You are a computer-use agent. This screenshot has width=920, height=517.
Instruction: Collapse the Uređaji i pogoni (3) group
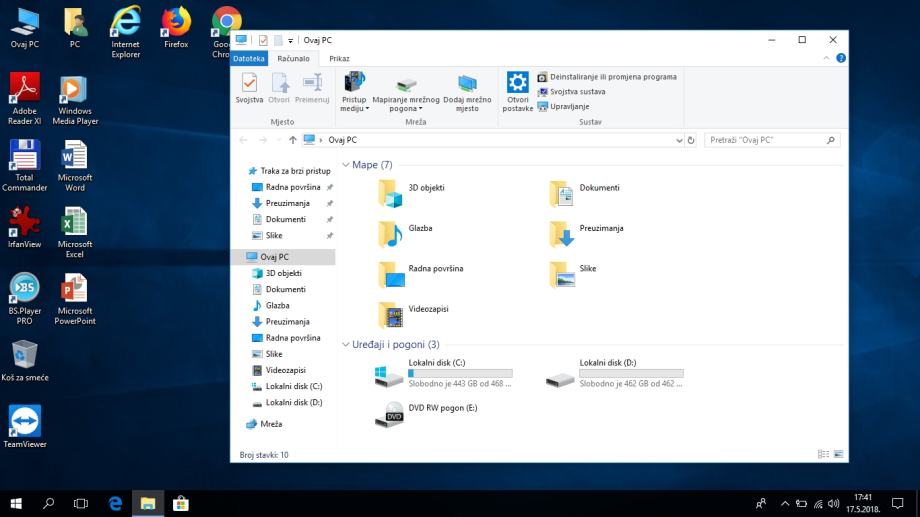(346, 344)
